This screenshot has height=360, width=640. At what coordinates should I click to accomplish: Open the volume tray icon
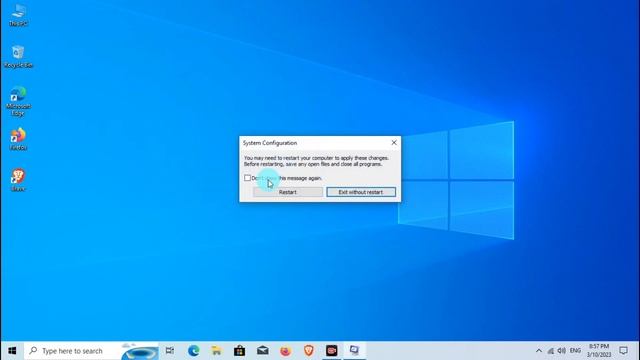click(562, 351)
